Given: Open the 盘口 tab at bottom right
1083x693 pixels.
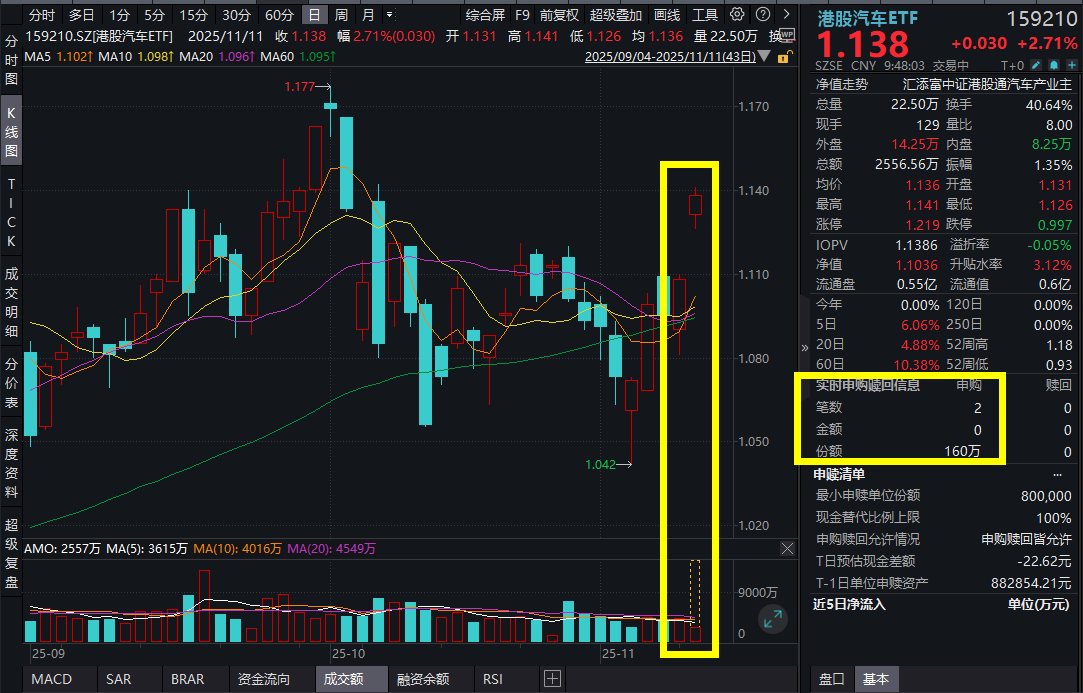Looking at the screenshot, I should pyautogui.click(x=832, y=679).
